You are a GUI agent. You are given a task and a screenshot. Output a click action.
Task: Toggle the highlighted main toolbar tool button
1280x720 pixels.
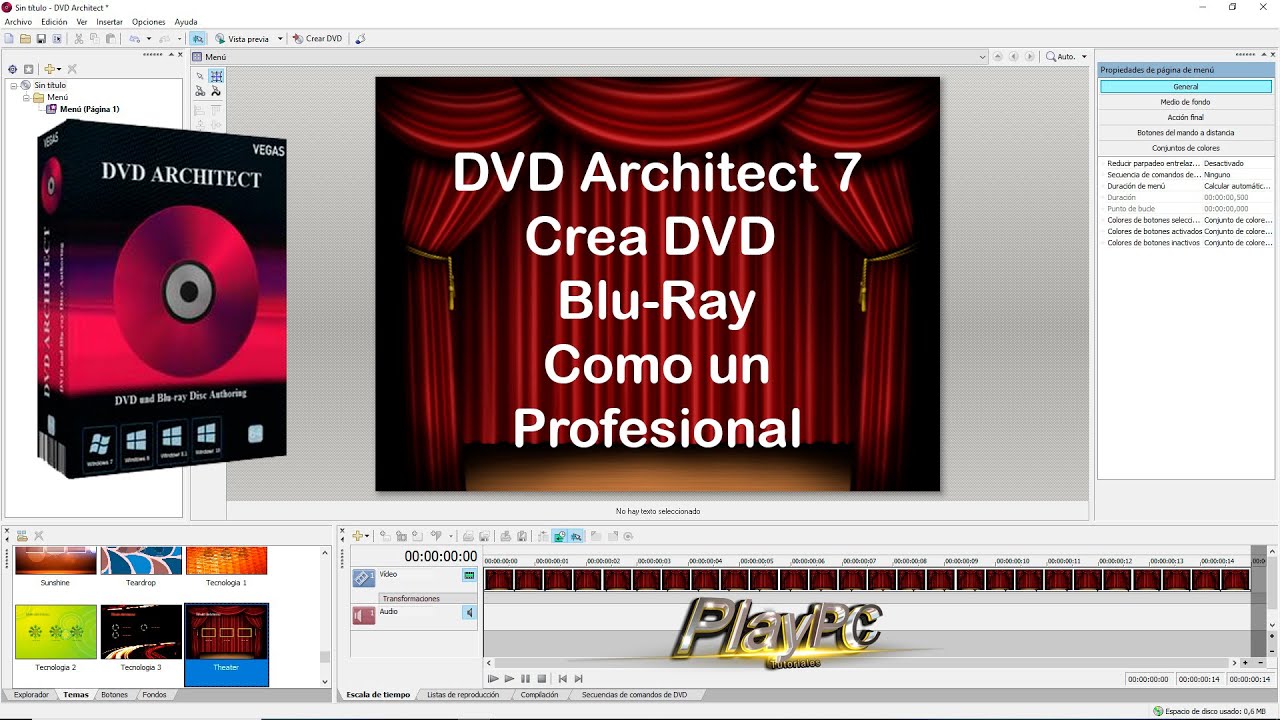[198, 39]
